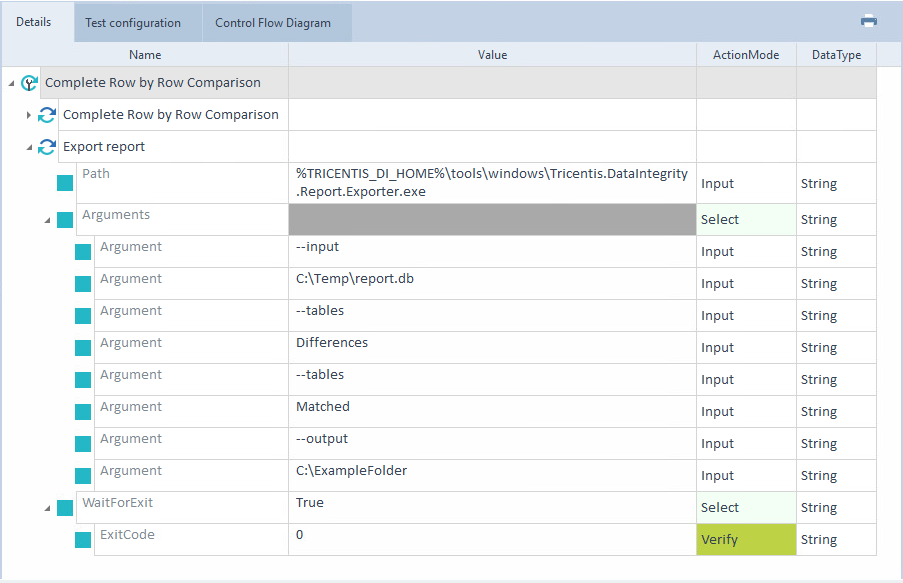The width and height of the screenshot is (903, 583).
Task: Click the printer icon in the top right
Action: tap(869, 21)
